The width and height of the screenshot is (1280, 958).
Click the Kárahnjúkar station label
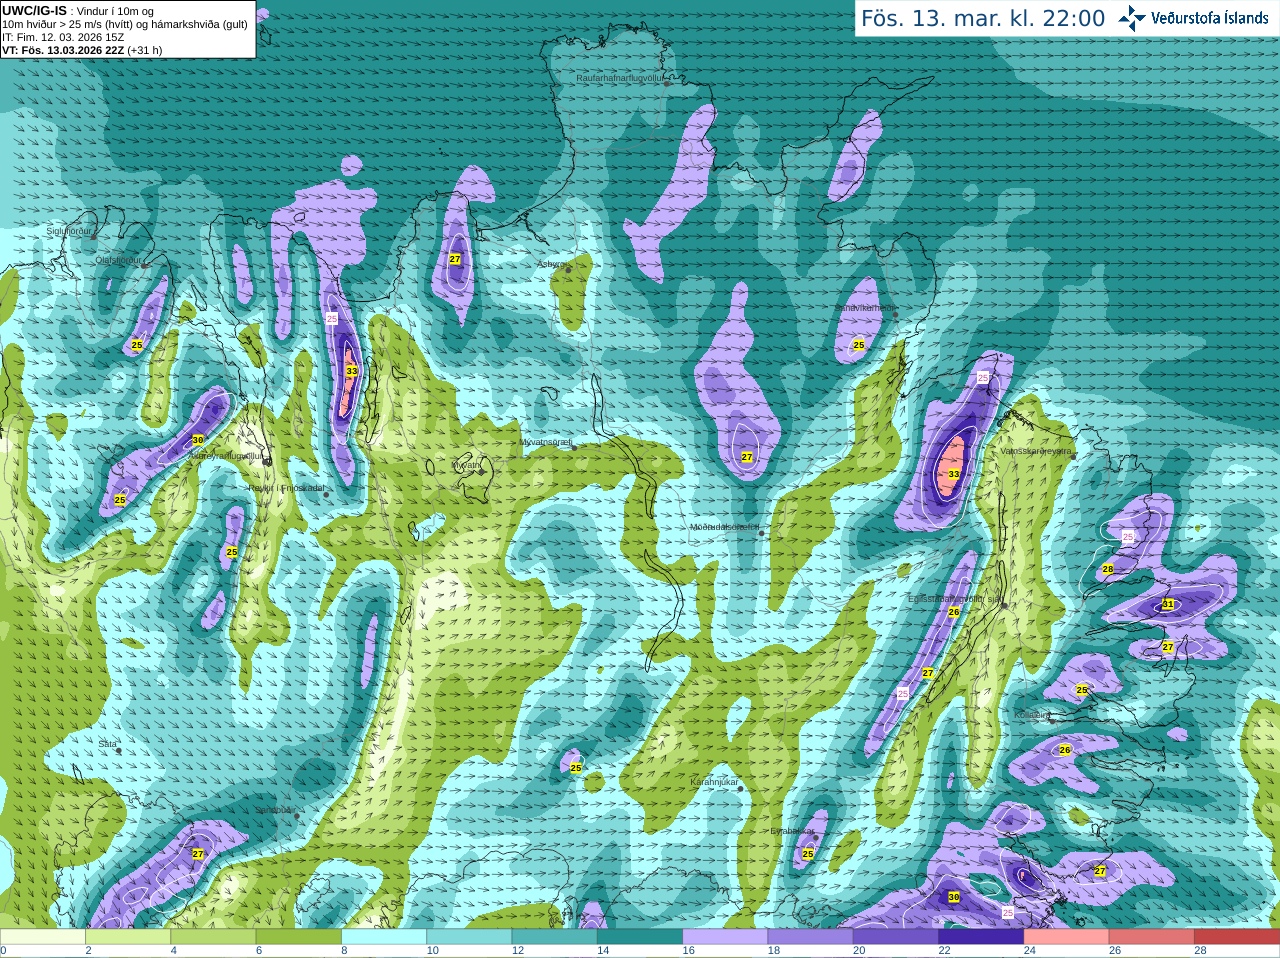point(714,782)
